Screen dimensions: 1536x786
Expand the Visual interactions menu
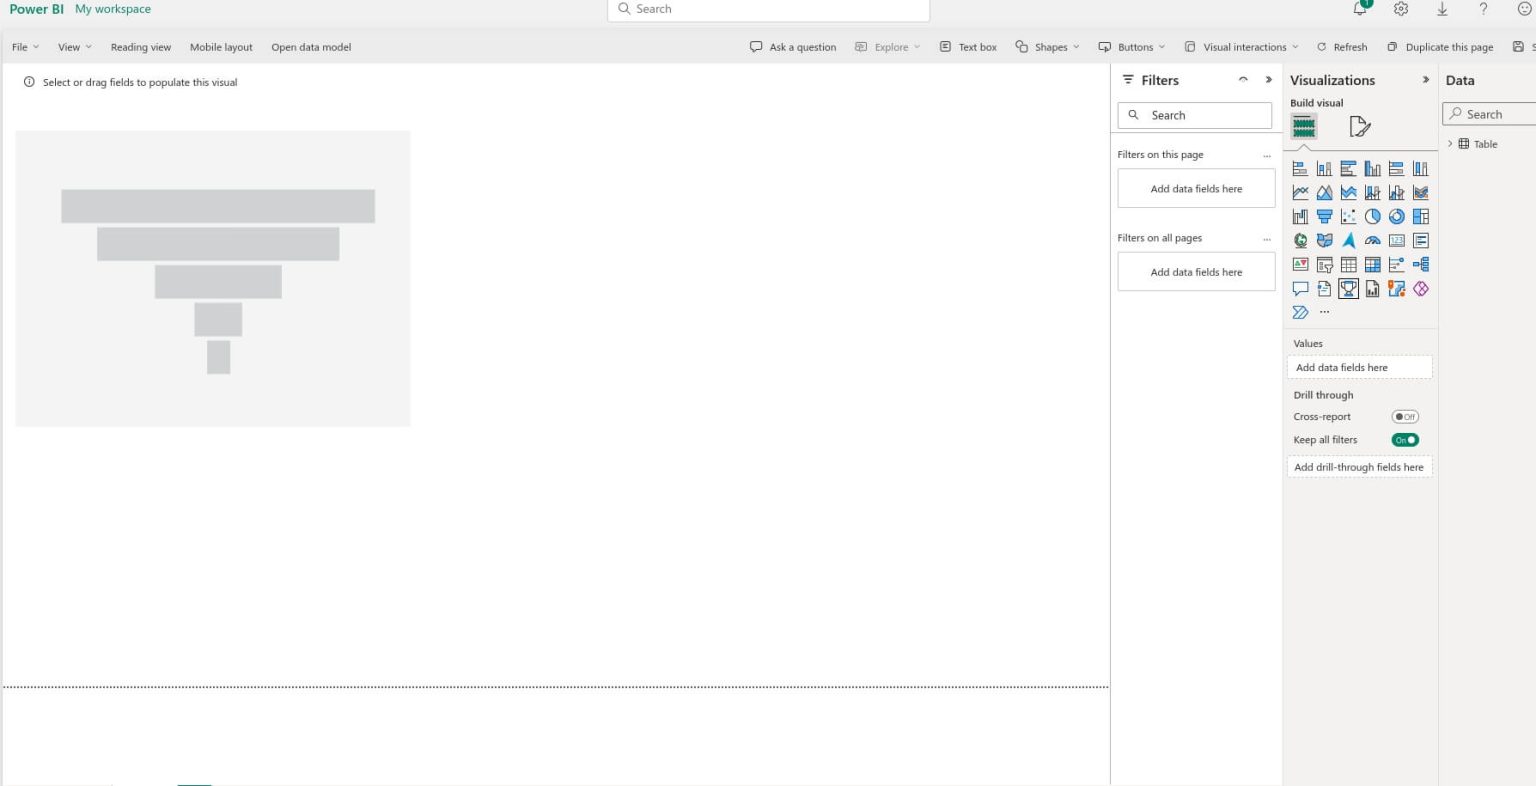click(x=1243, y=47)
